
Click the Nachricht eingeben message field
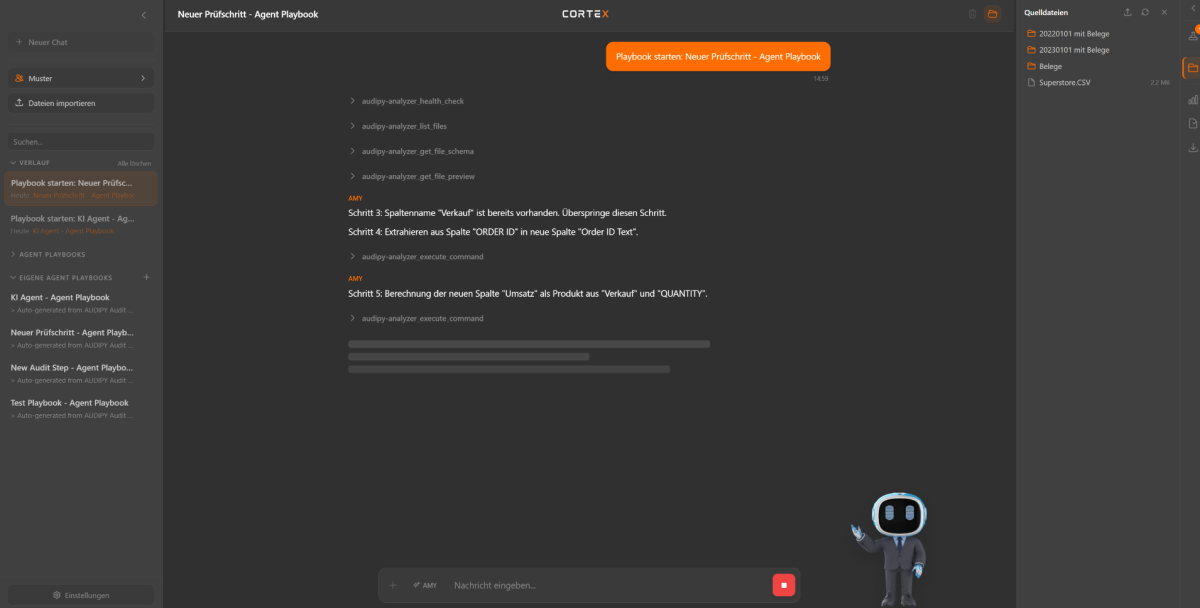(600, 585)
